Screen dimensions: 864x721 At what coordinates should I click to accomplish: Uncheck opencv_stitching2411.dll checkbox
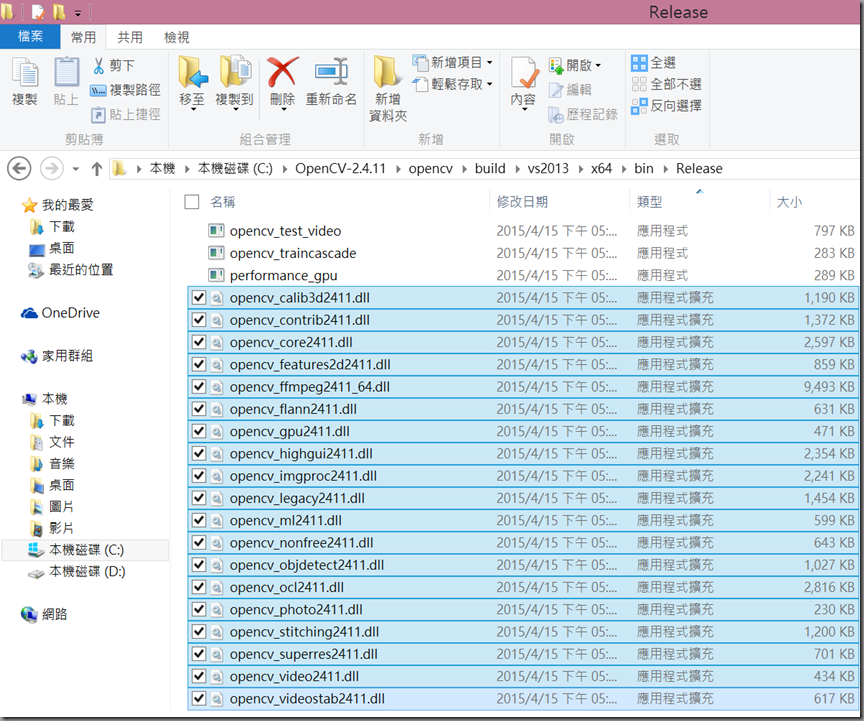point(198,632)
